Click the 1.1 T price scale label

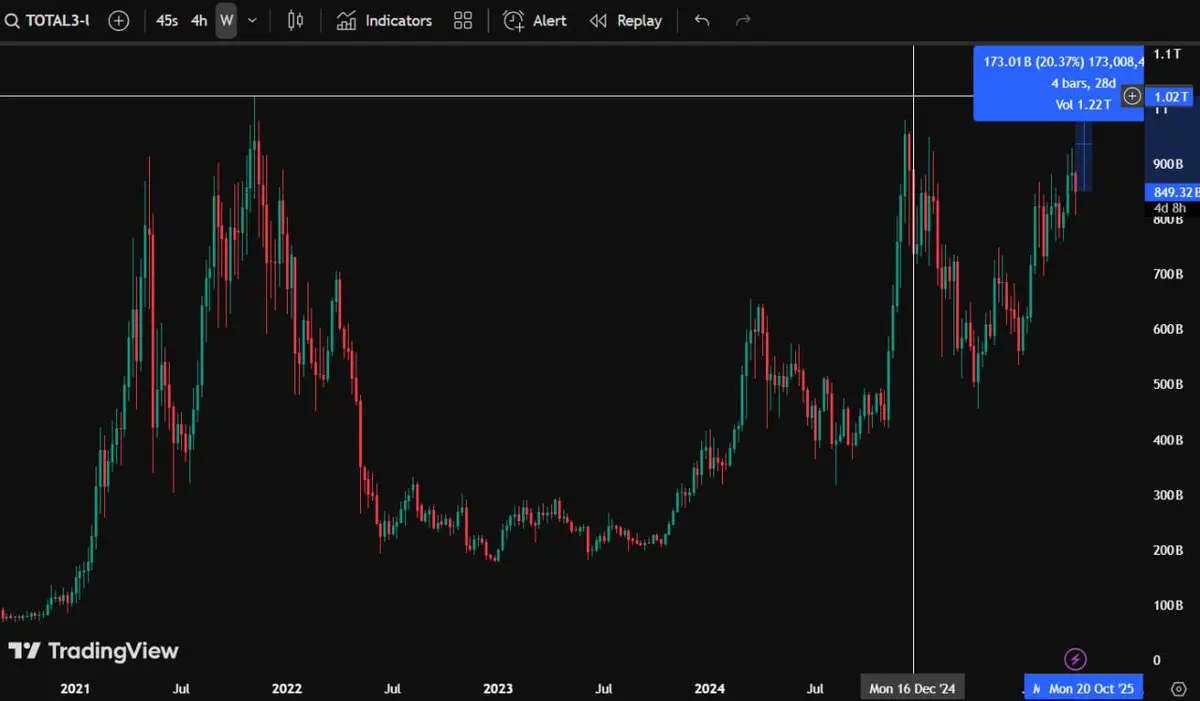1168,53
